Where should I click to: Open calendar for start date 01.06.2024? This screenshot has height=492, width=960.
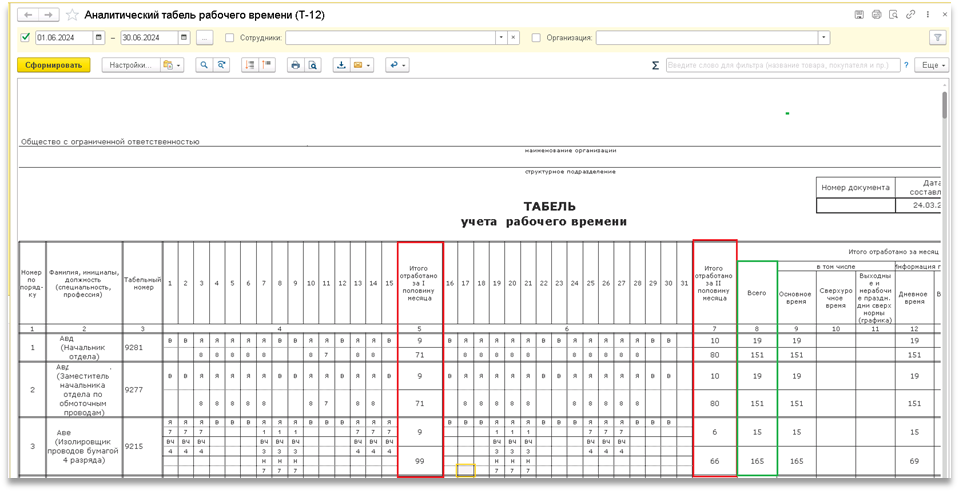98,38
